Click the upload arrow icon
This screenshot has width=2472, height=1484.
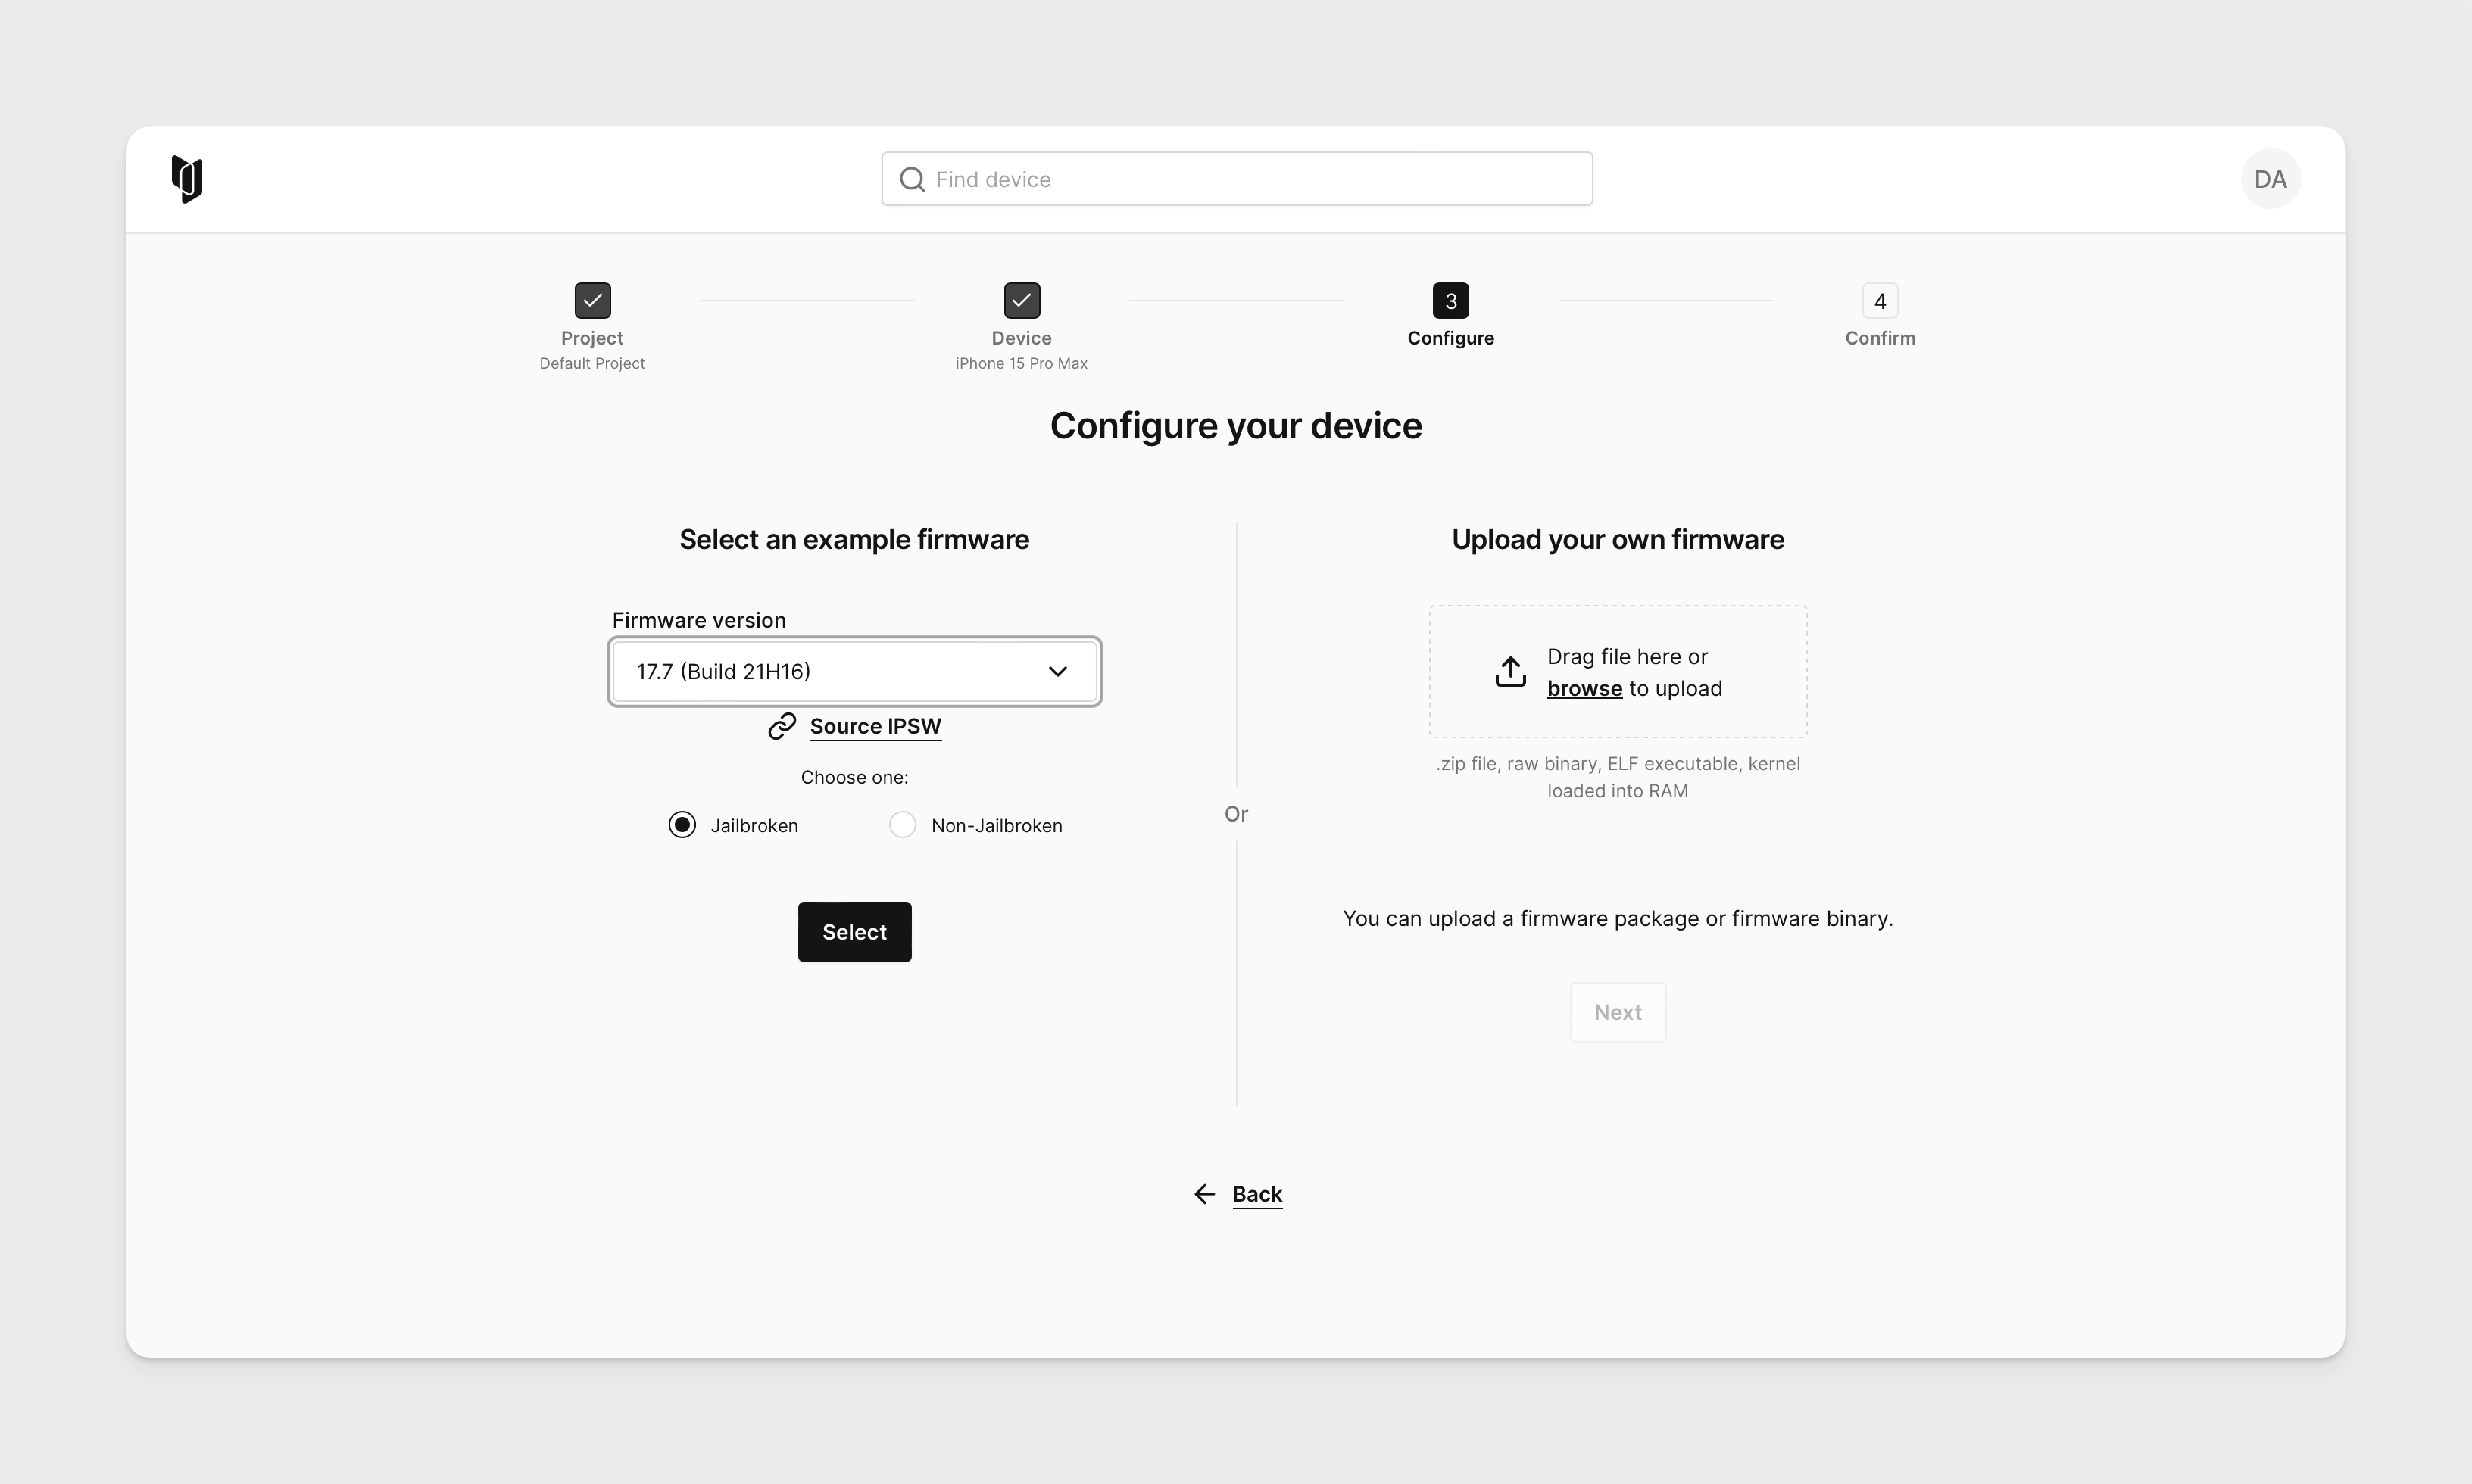[x=1508, y=672]
